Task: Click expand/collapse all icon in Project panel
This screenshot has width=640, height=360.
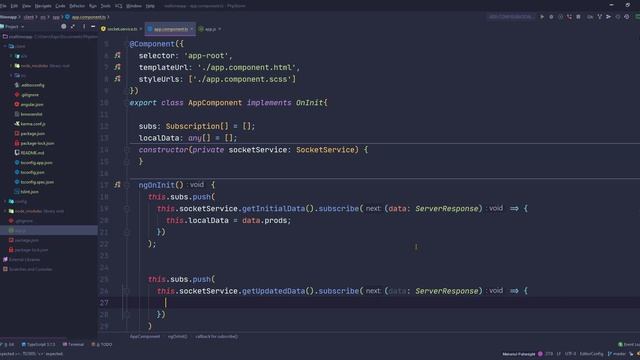Action: coord(73,27)
